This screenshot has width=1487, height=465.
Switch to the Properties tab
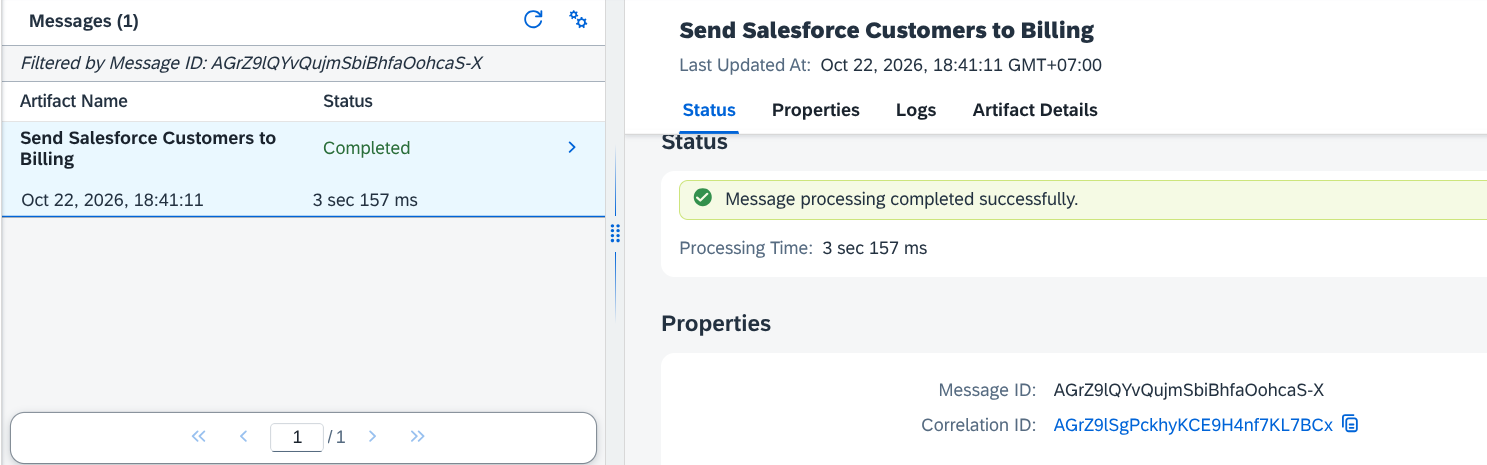click(816, 110)
